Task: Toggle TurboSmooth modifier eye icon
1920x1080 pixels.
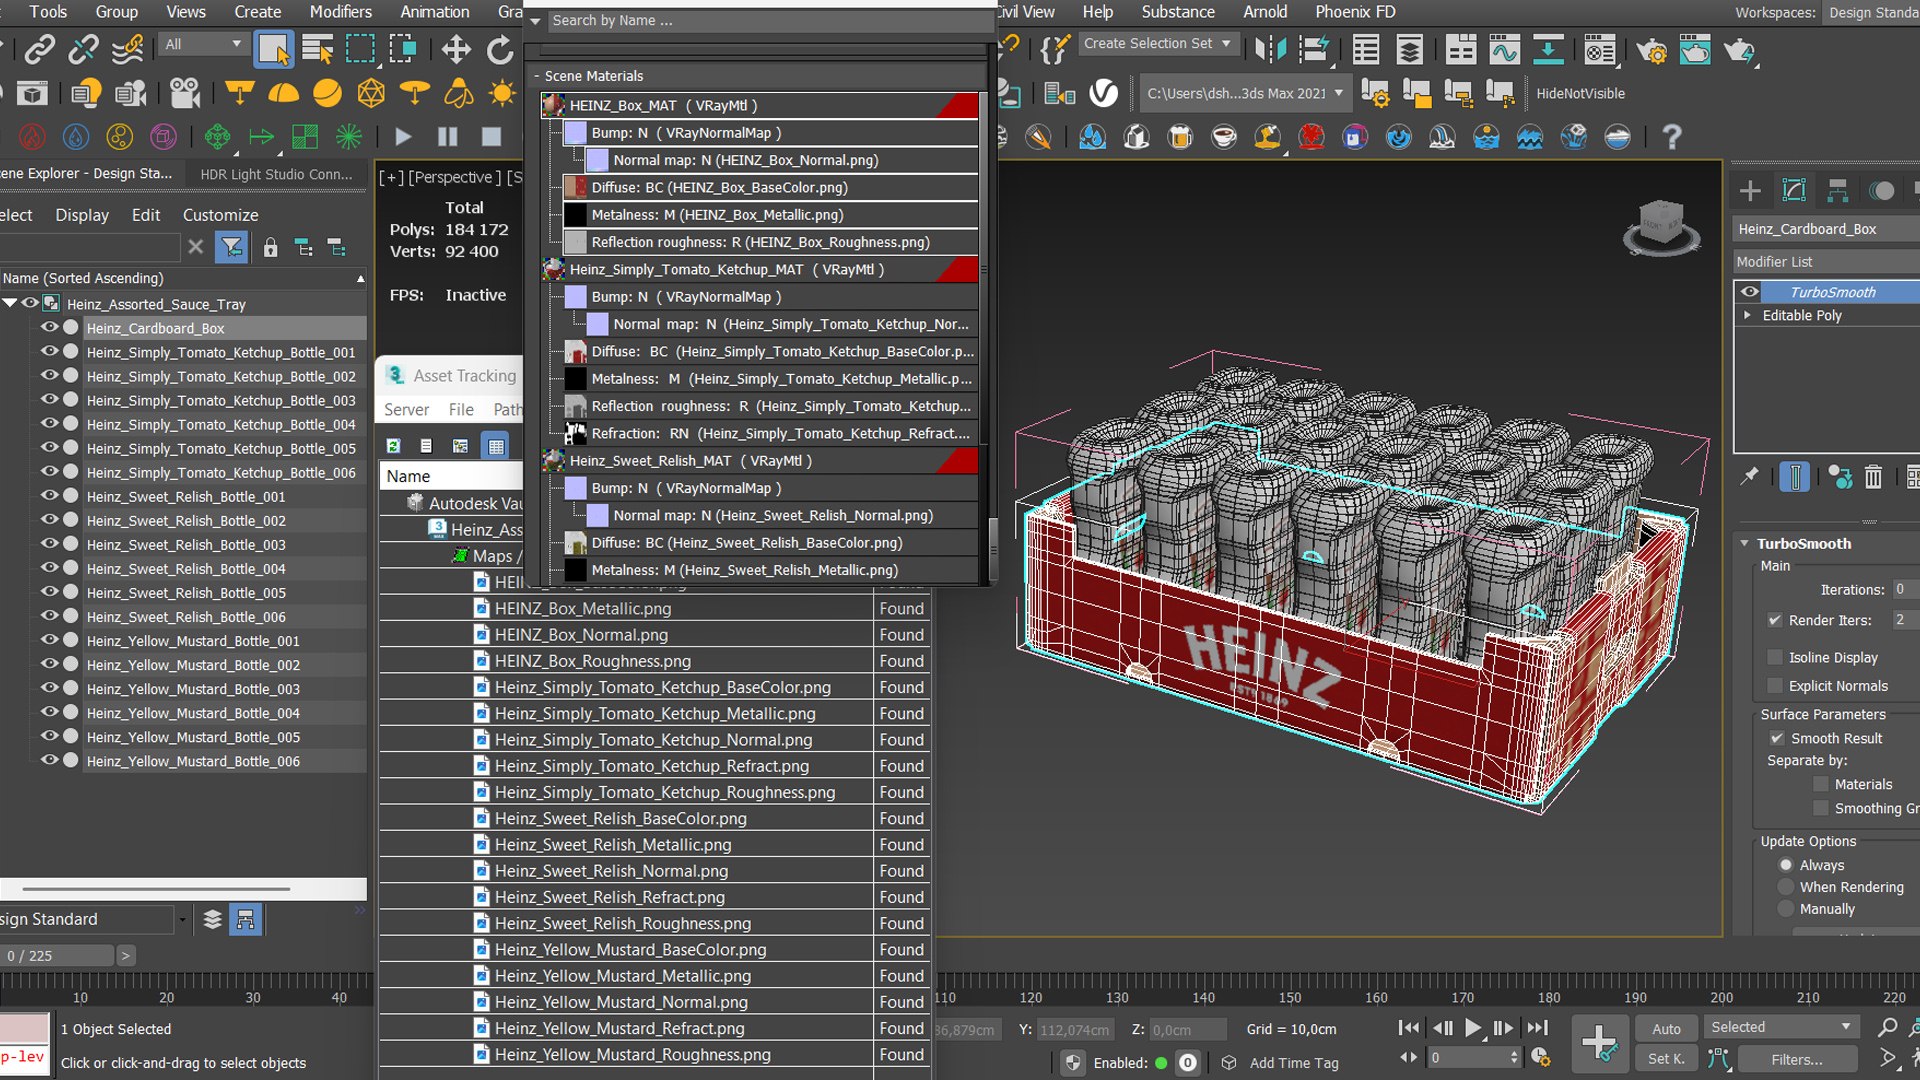Action: coord(1749,292)
